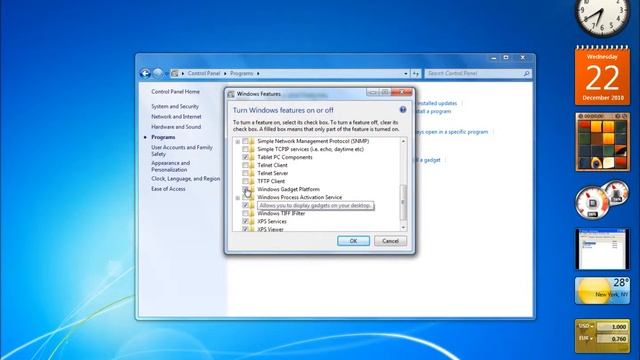Check the TFTP Client checkbox
The image size is (640, 360).
coord(245,181)
